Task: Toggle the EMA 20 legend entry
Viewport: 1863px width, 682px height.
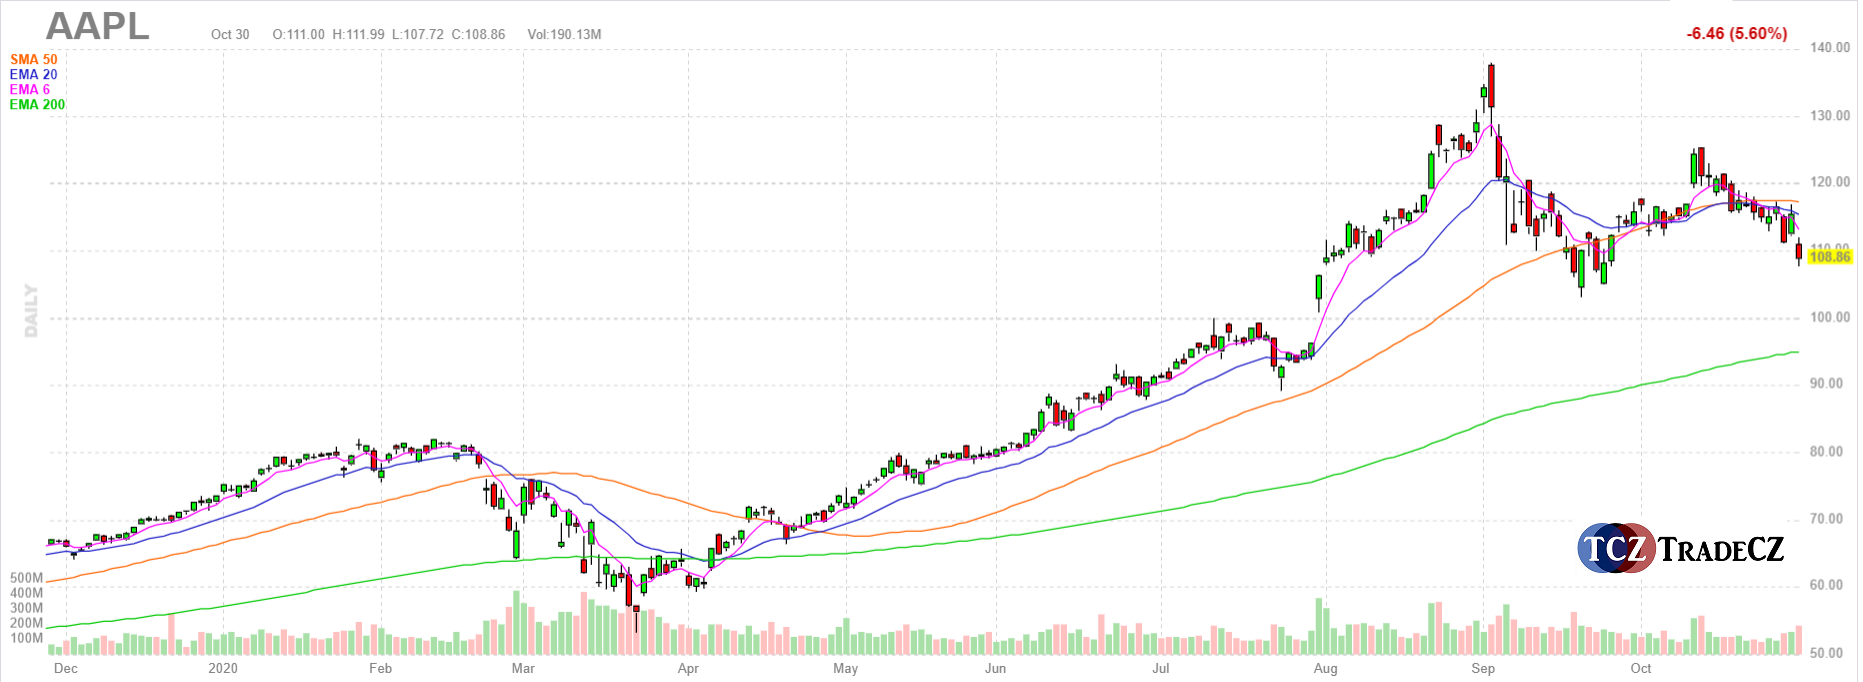Action: pyautogui.click(x=34, y=75)
